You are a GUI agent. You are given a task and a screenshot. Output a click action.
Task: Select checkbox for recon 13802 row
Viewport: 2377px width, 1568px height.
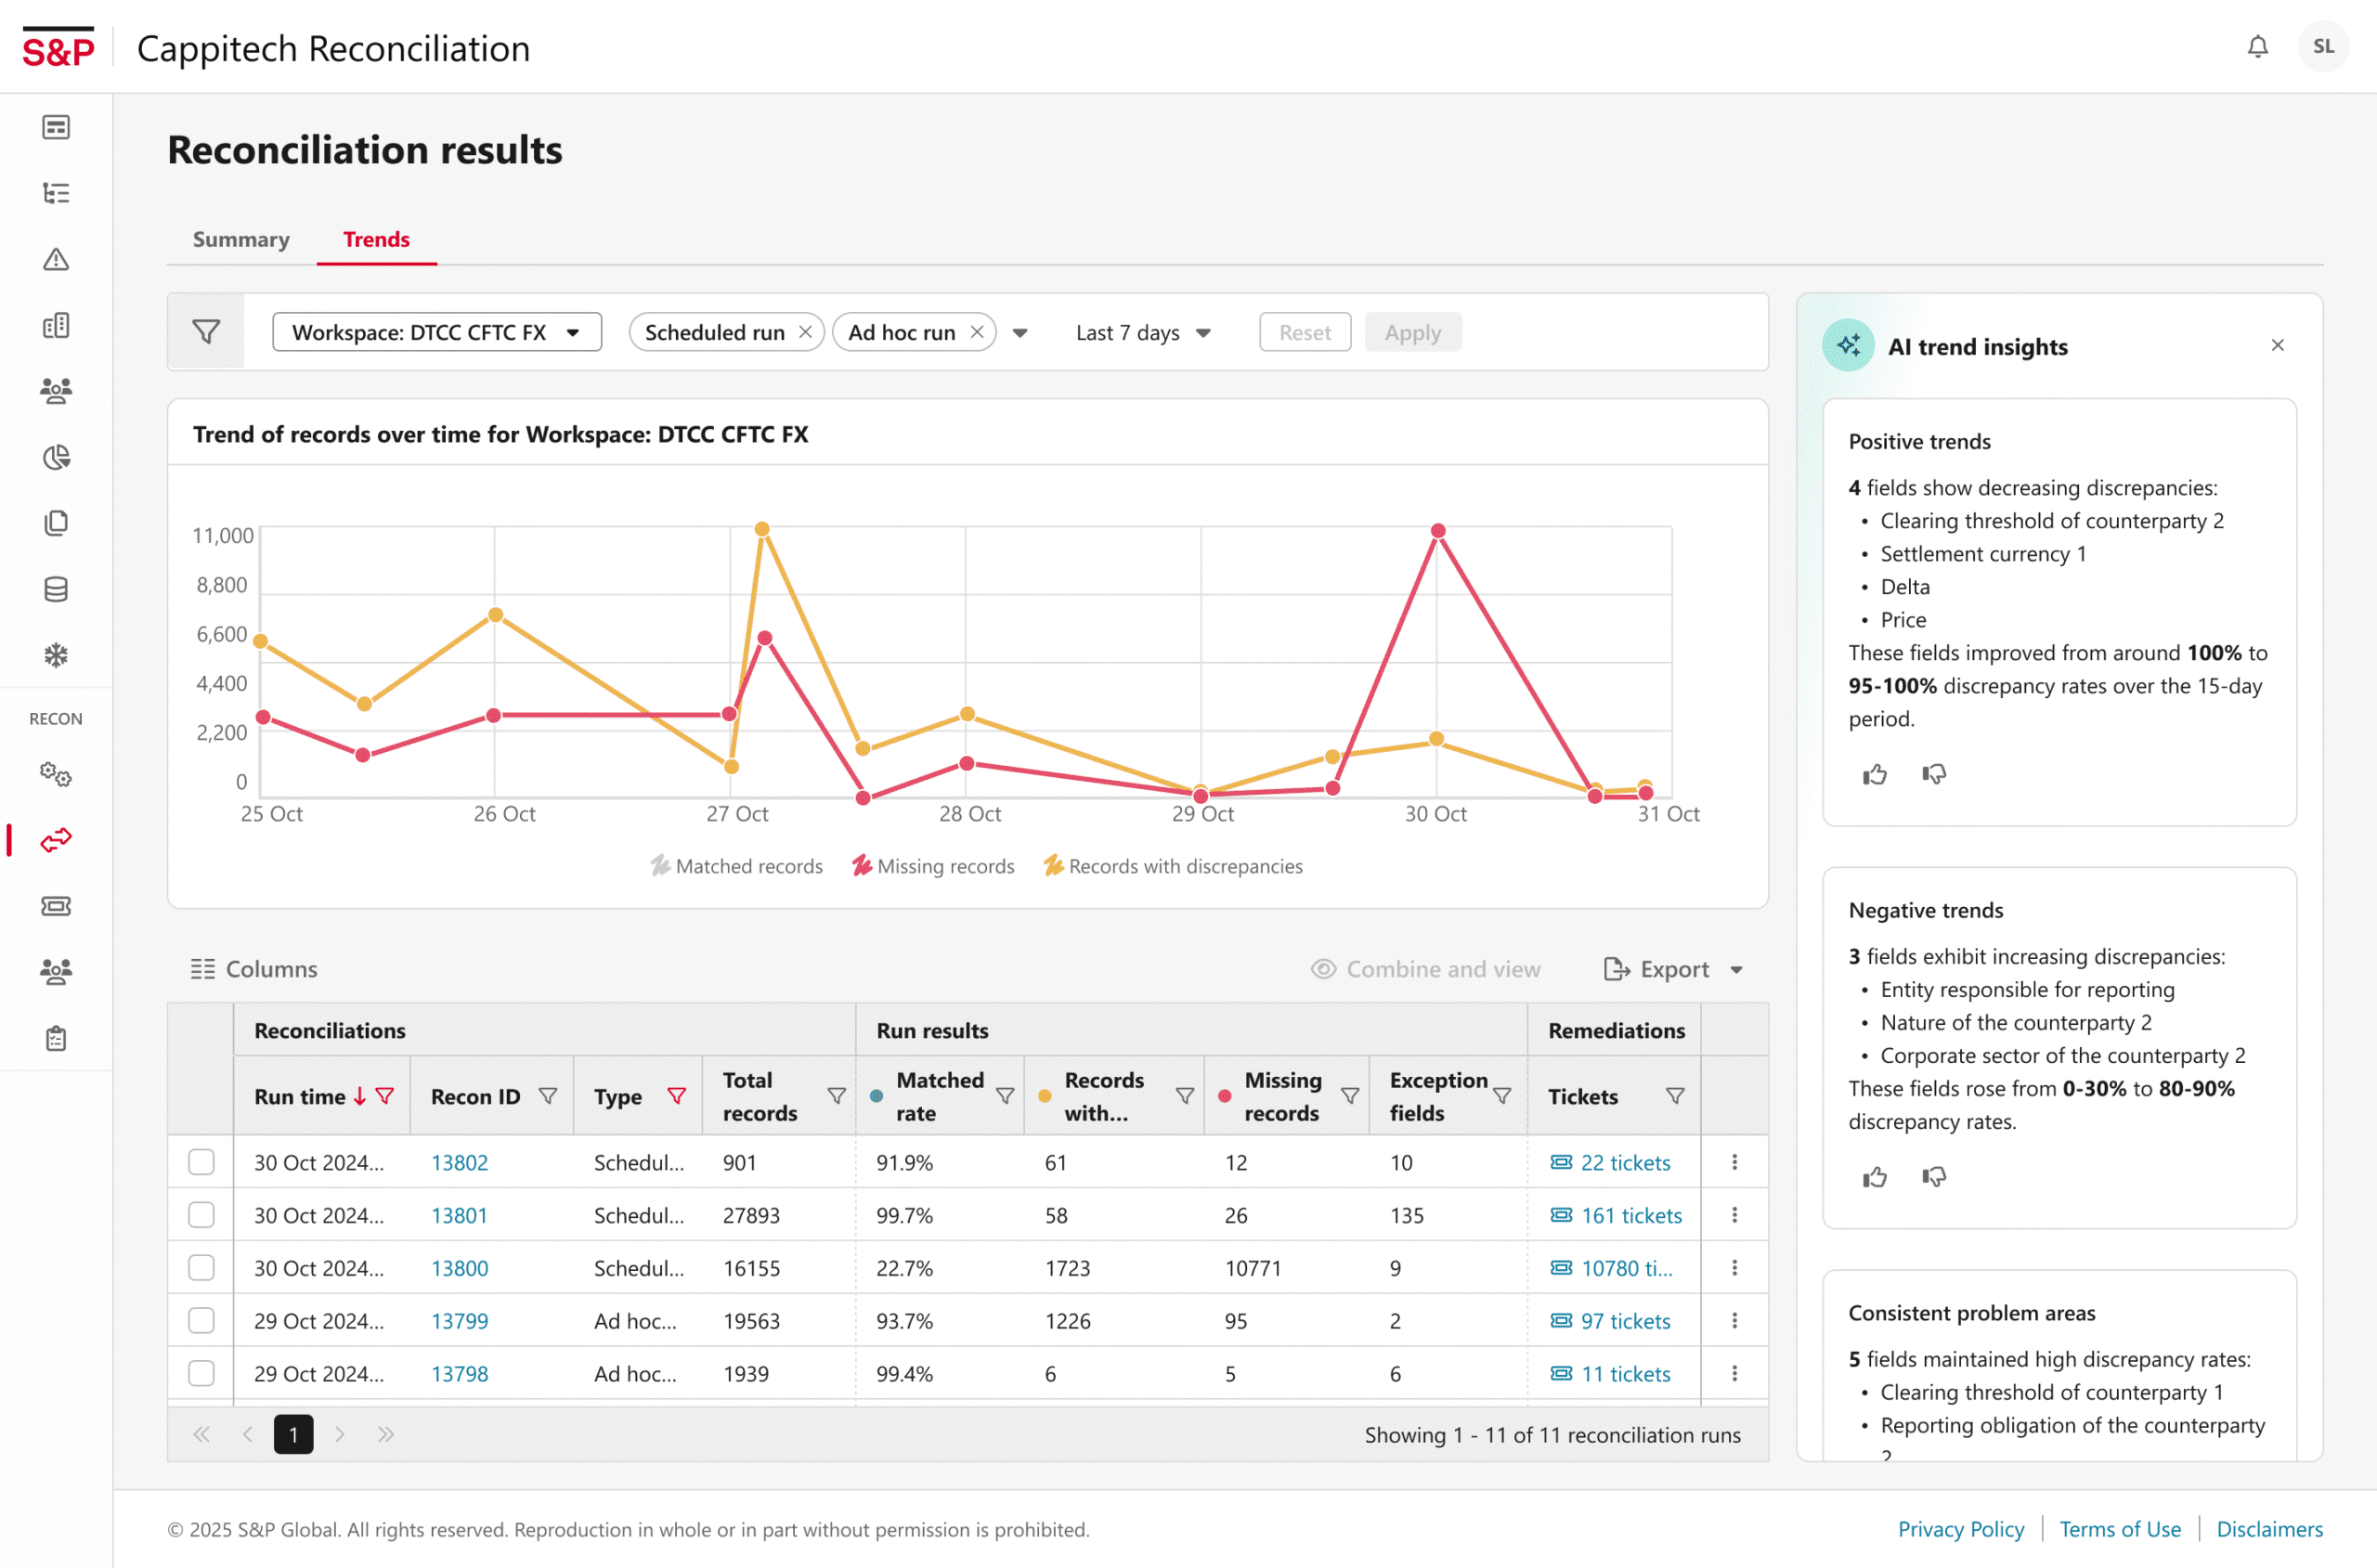pos(201,1162)
